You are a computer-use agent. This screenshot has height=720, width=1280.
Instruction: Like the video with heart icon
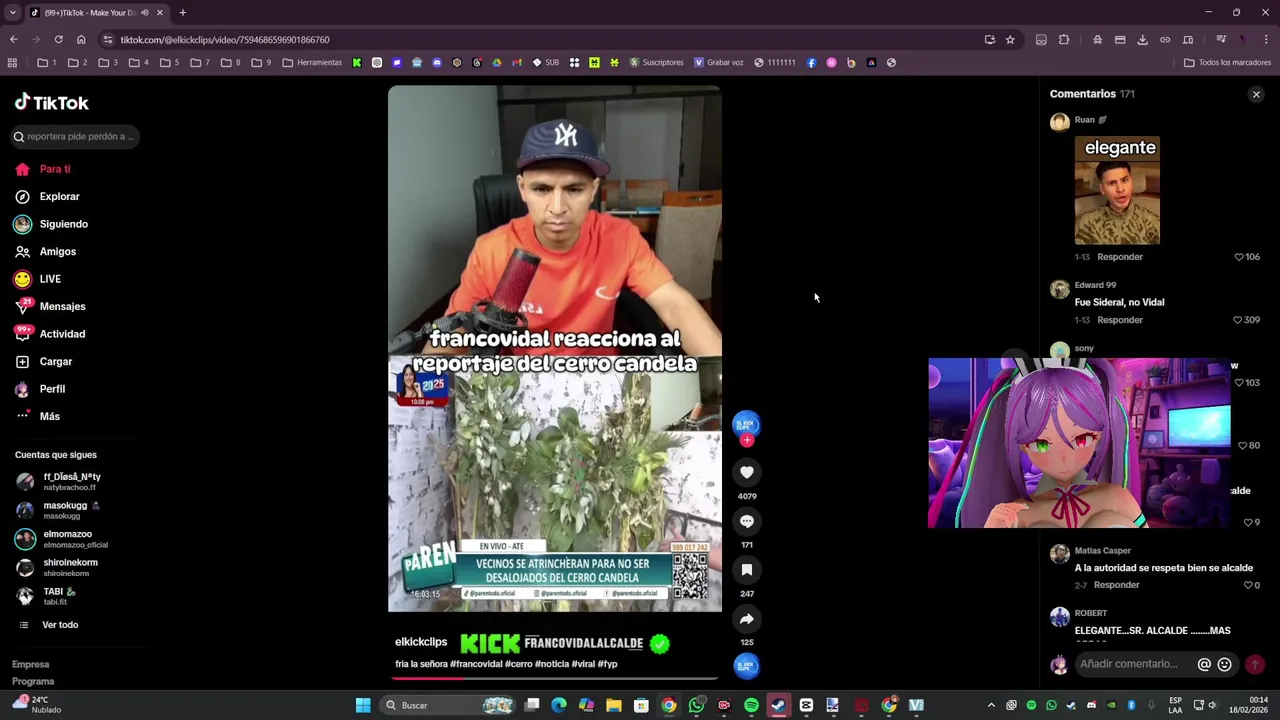(747, 472)
